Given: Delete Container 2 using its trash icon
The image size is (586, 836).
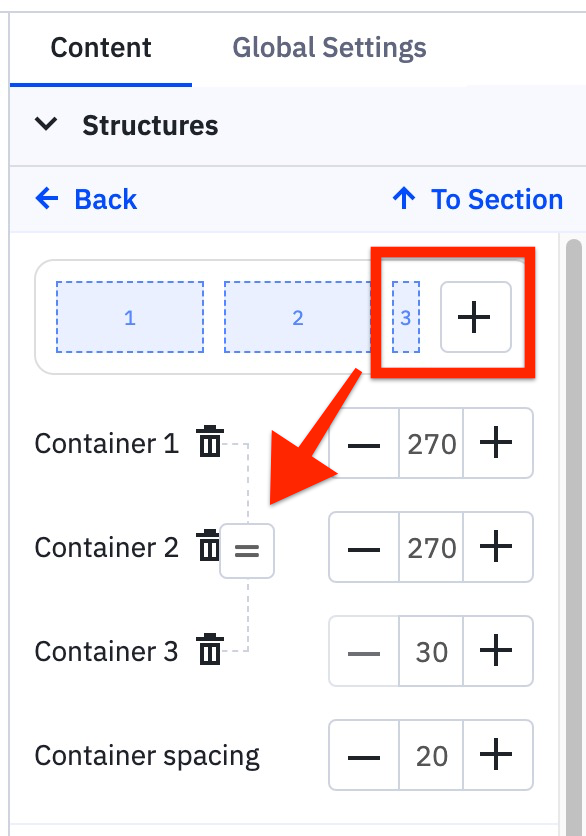Looking at the screenshot, I should 210,547.
